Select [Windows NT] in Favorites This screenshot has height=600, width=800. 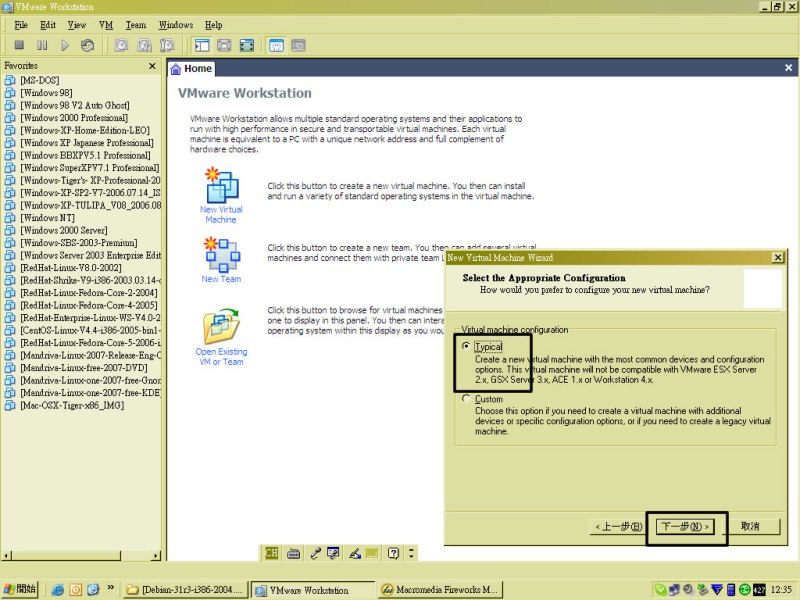(47, 218)
